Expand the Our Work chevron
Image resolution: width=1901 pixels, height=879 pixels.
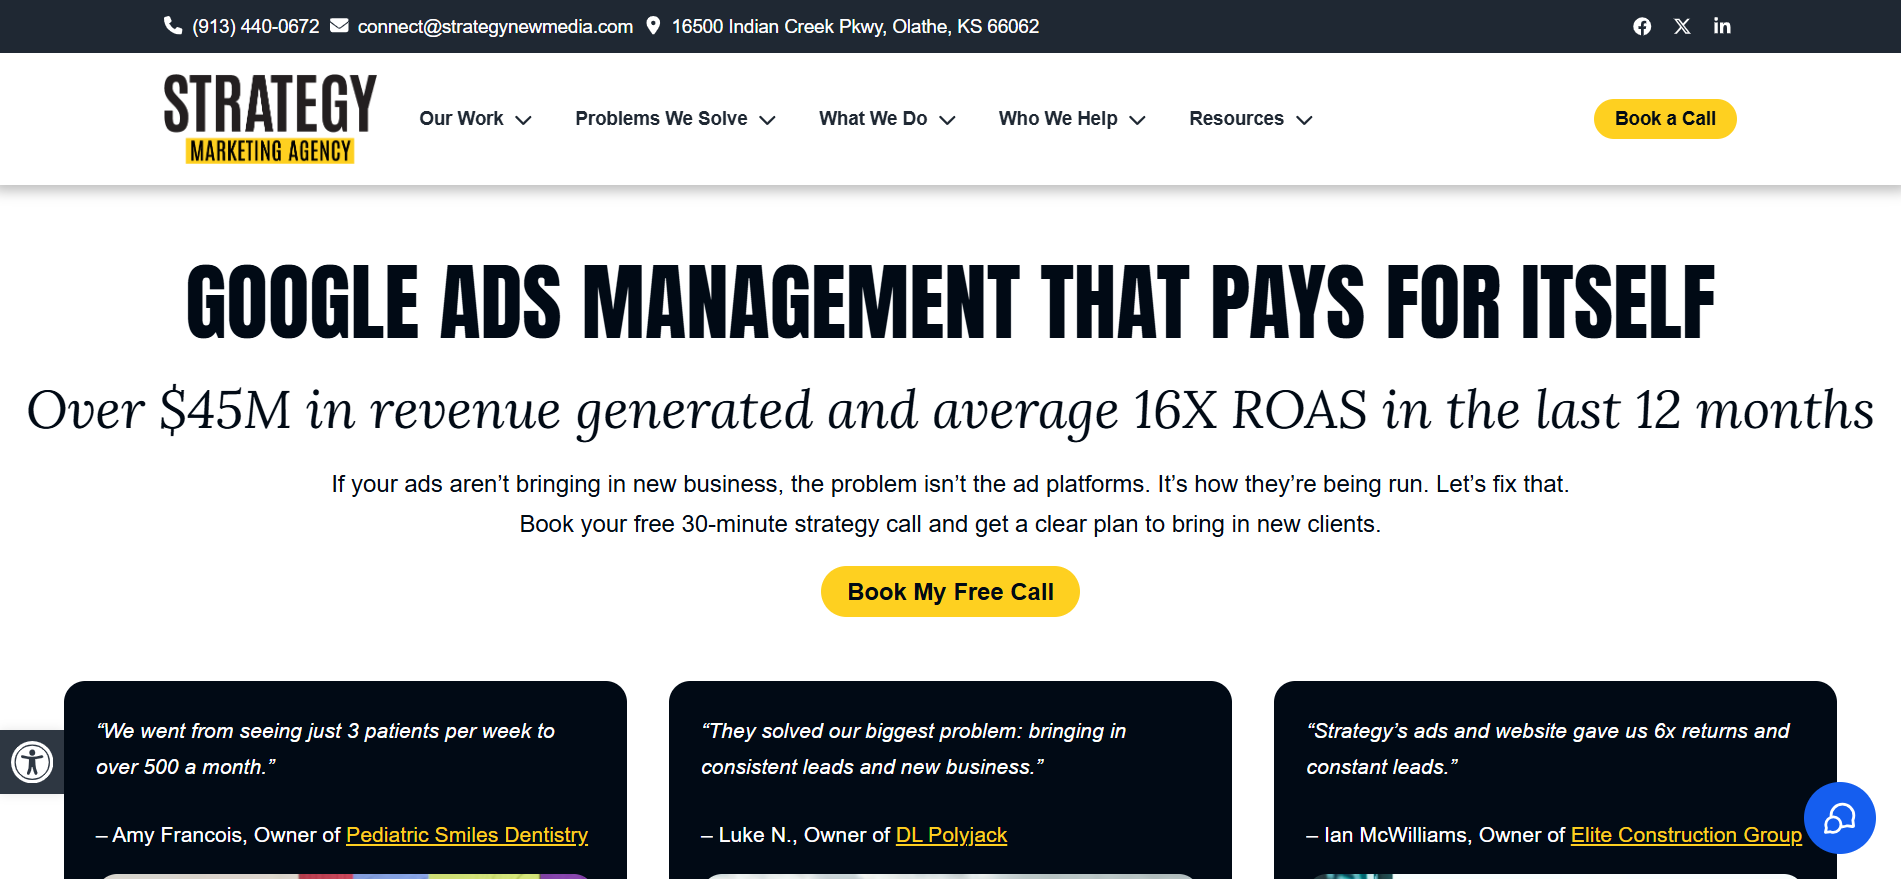pos(523,120)
